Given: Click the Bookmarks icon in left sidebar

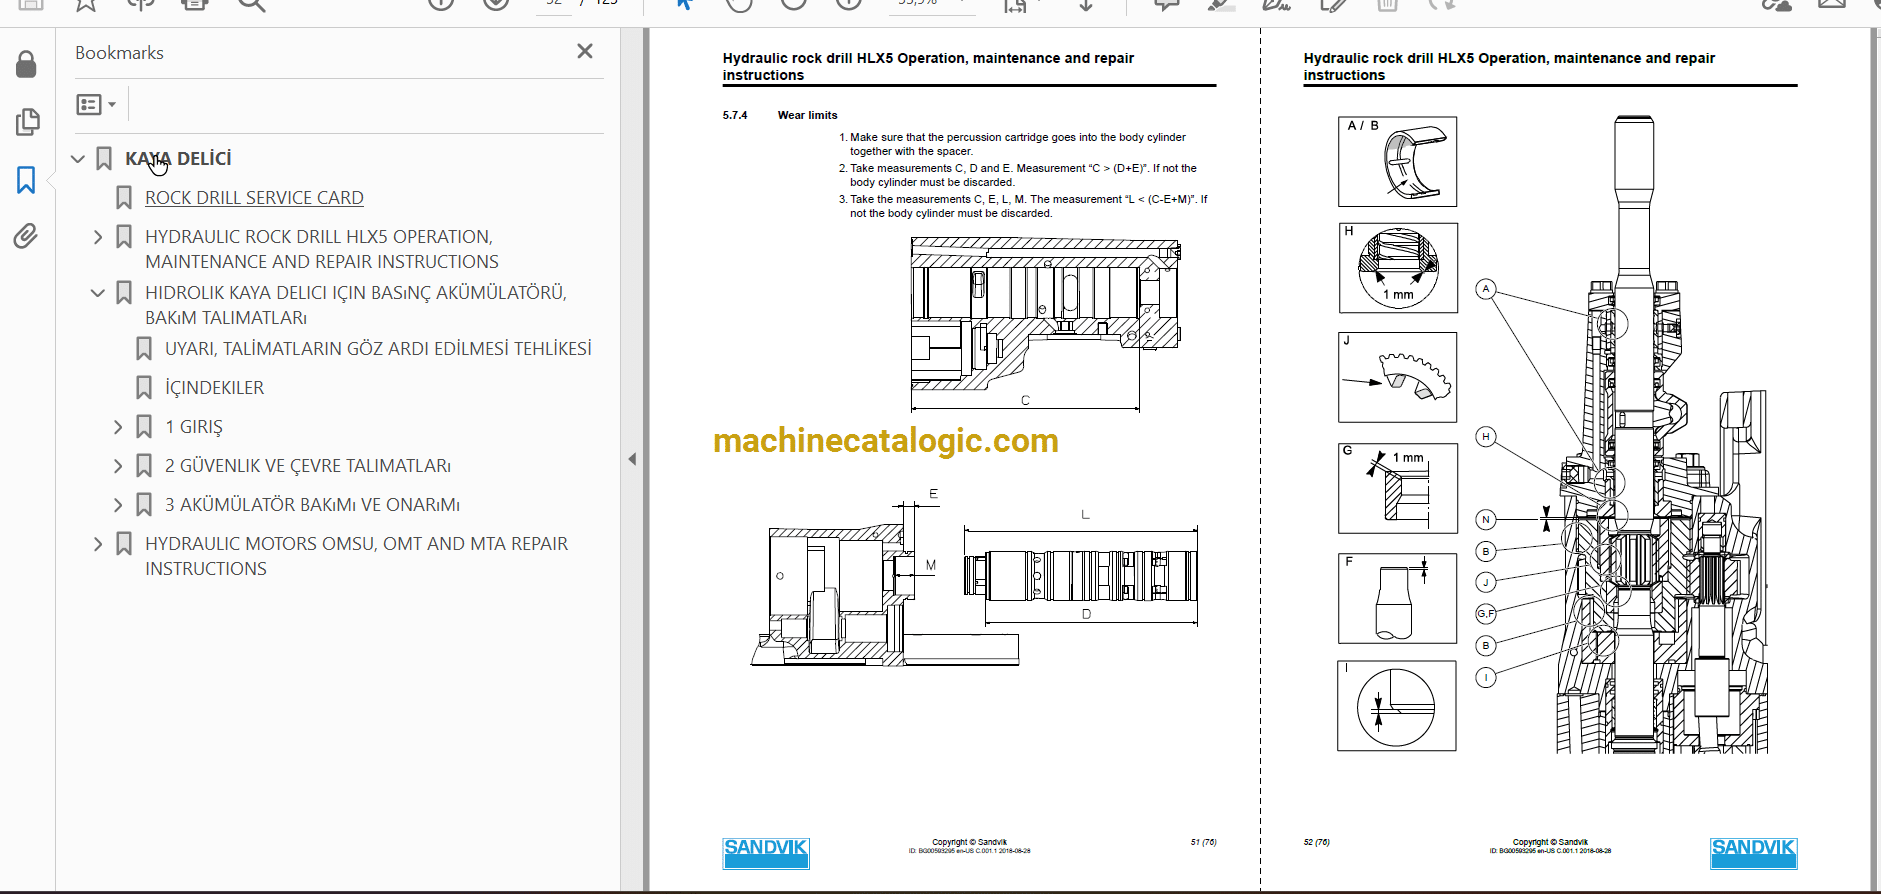Looking at the screenshot, I should (26, 180).
